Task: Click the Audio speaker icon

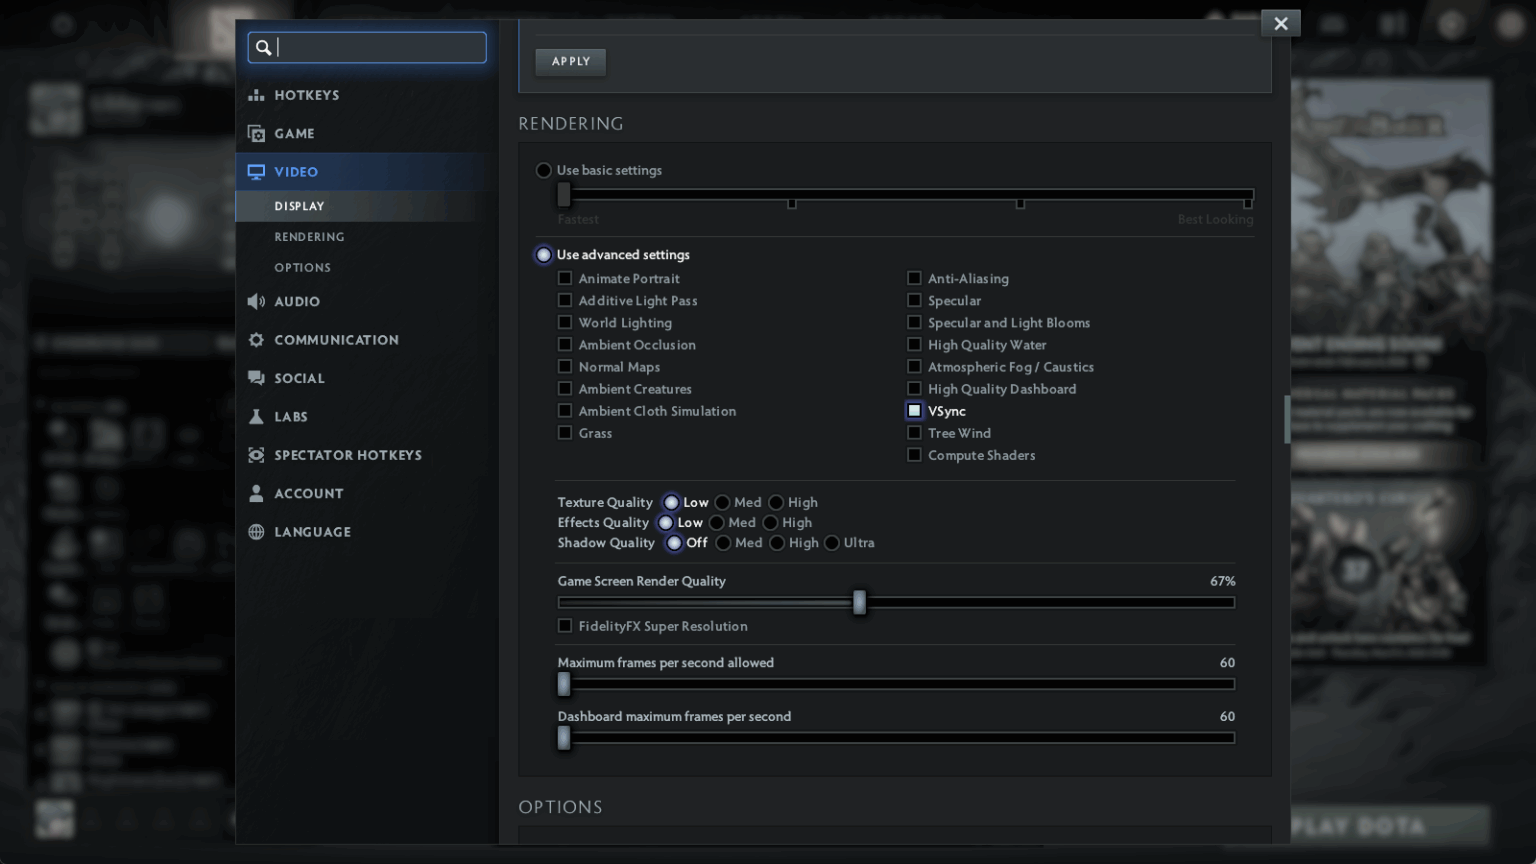Action: pyautogui.click(x=256, y=301)
